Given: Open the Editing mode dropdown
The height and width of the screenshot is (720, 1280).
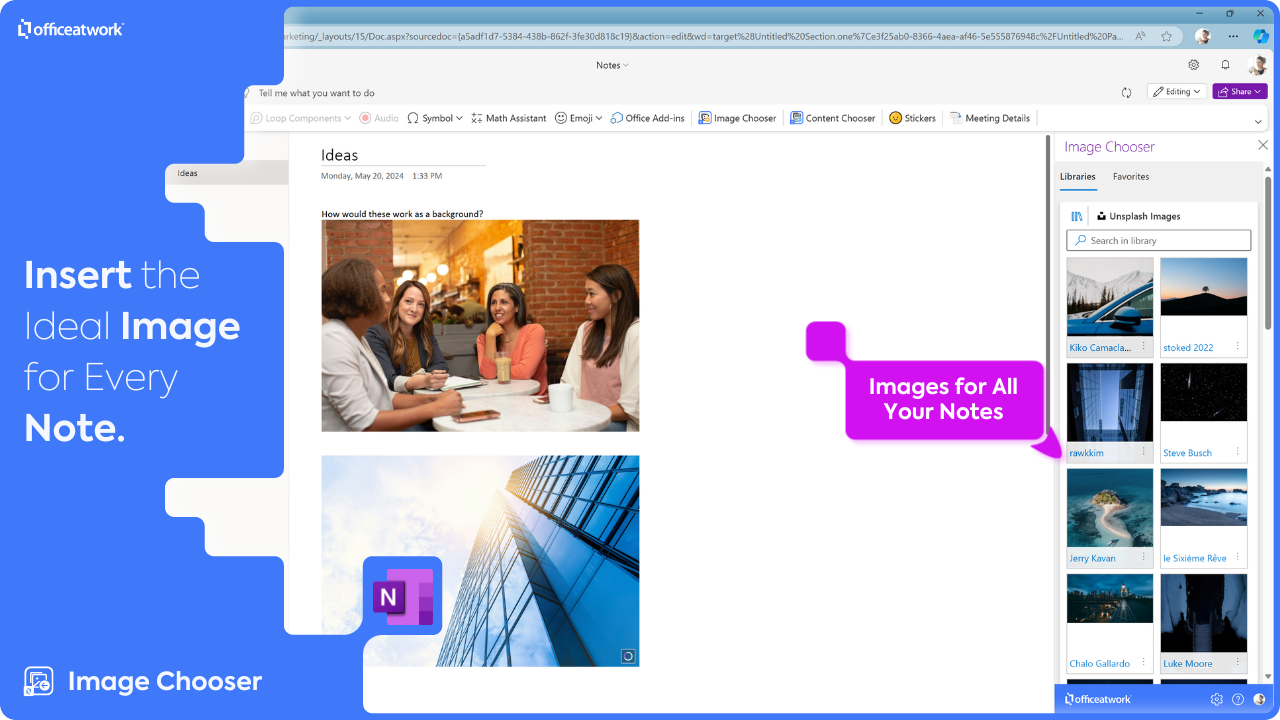Looking at the screenshot, I should 1177,92.
